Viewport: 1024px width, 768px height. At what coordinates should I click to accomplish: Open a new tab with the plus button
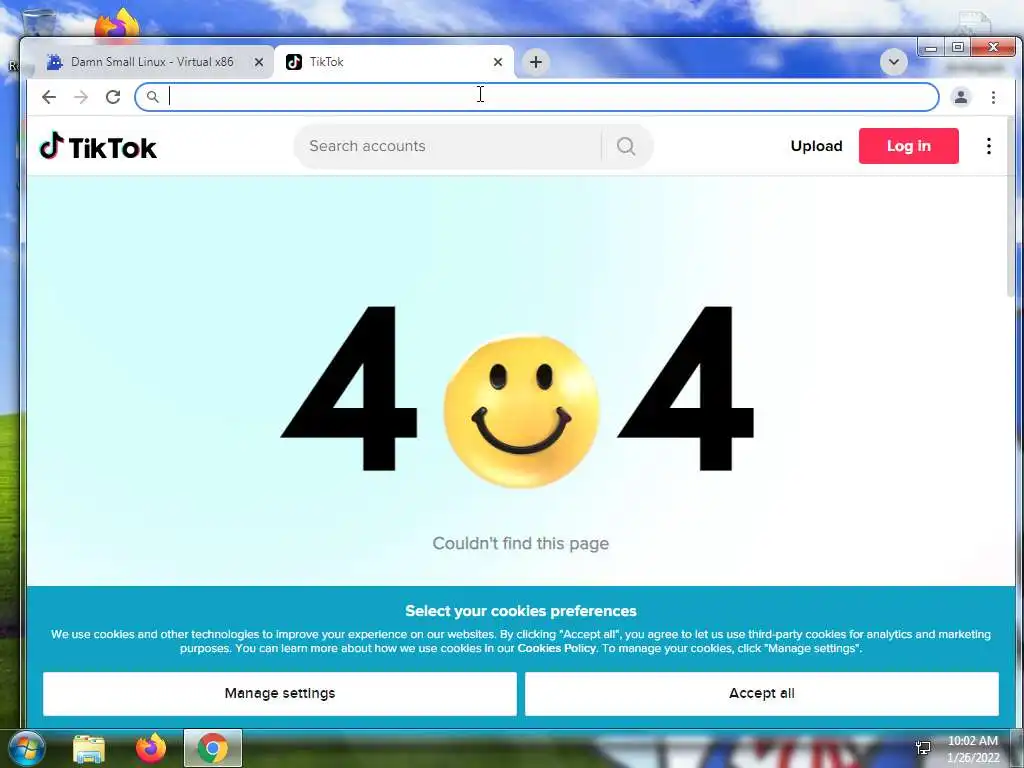[x=536, y=62]
